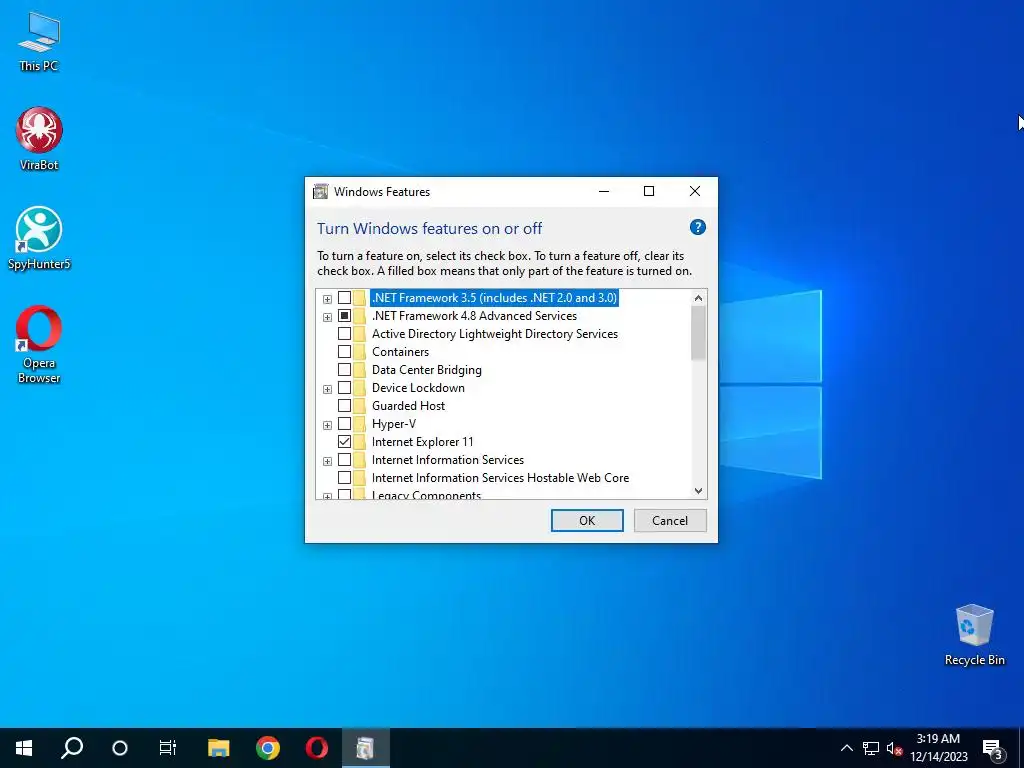Click folder icon beside Containers
This screenshot has width=1024, height=768.
pyautogui.click(x=359, y=351)
